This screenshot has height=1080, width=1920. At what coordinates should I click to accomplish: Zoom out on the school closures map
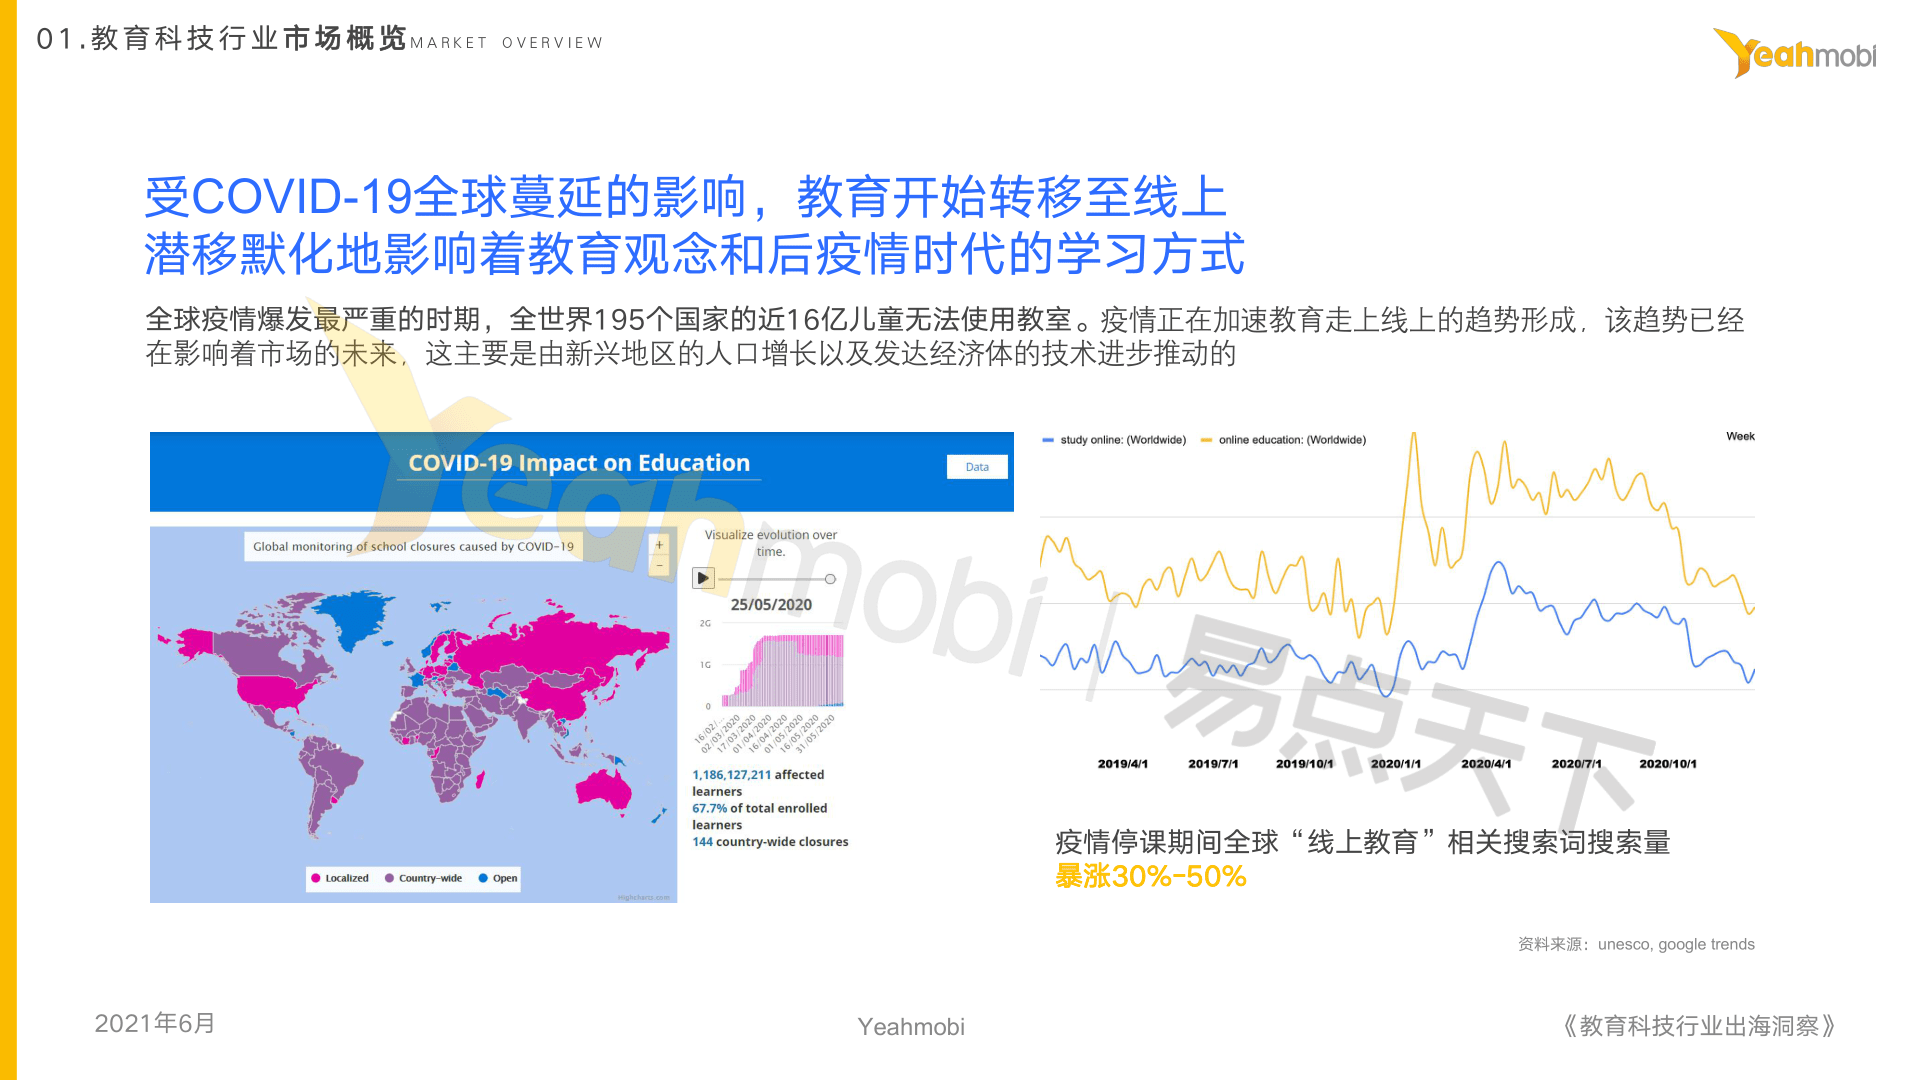click(659, 566)
